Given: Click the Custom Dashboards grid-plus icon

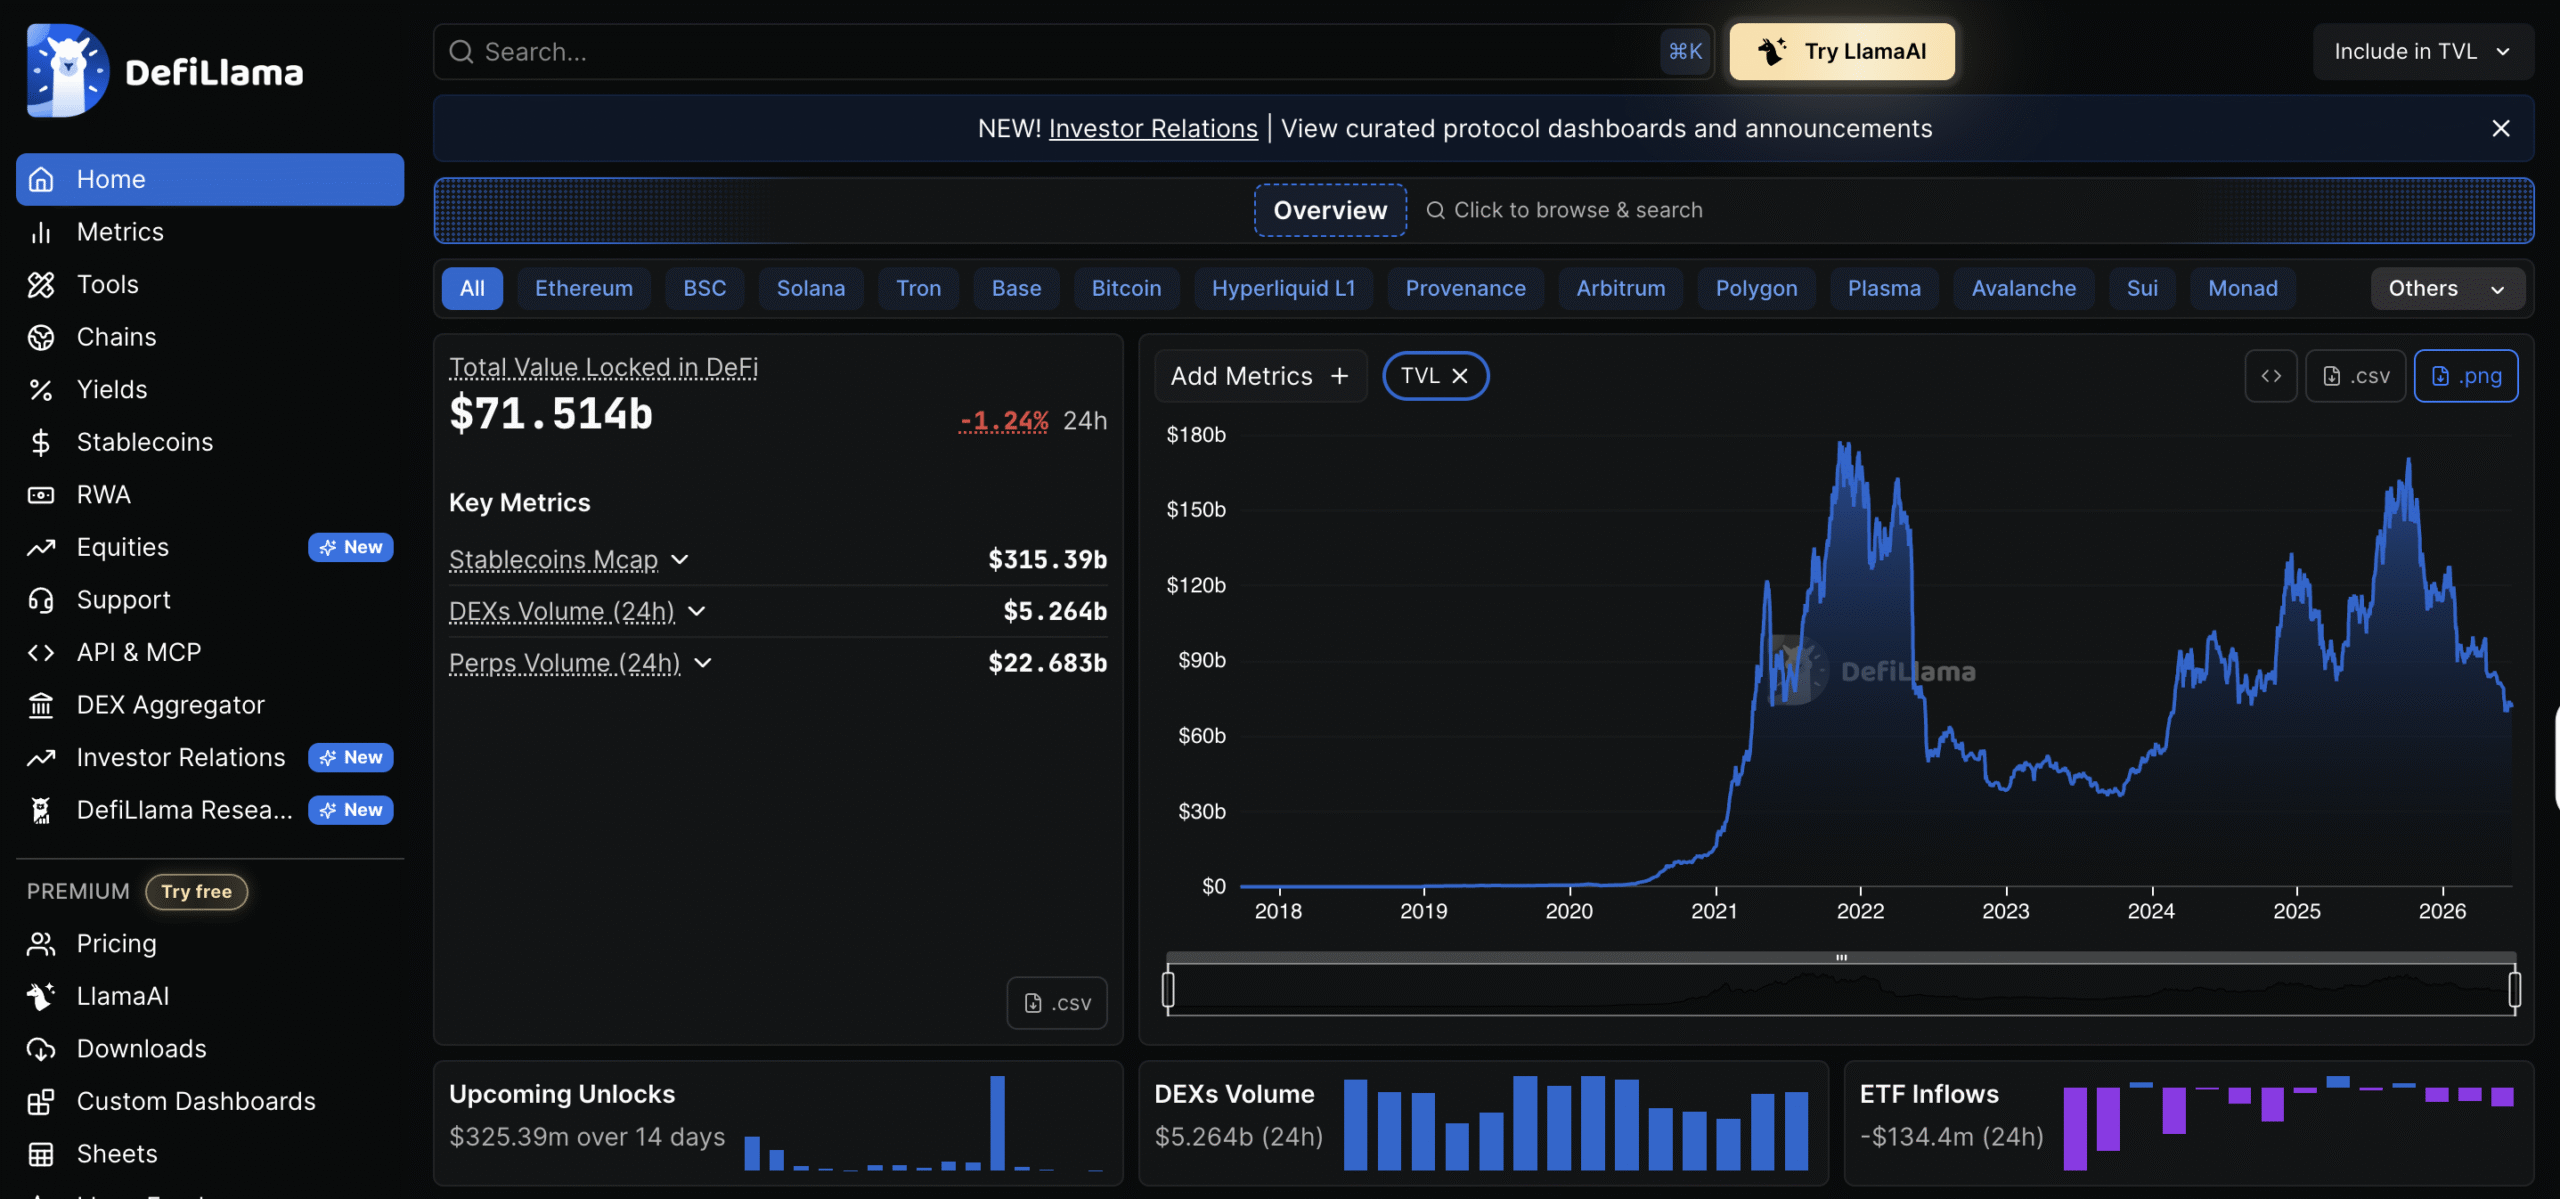Looking at the screenshot, I should click(x=40, y=1102).
